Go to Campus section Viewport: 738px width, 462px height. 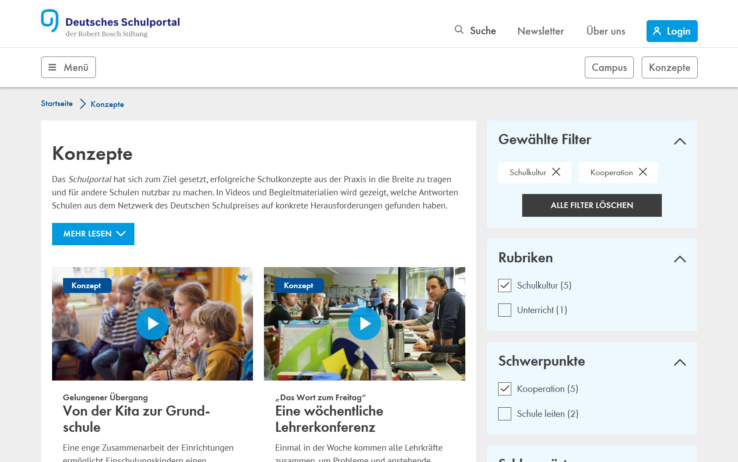609,67
